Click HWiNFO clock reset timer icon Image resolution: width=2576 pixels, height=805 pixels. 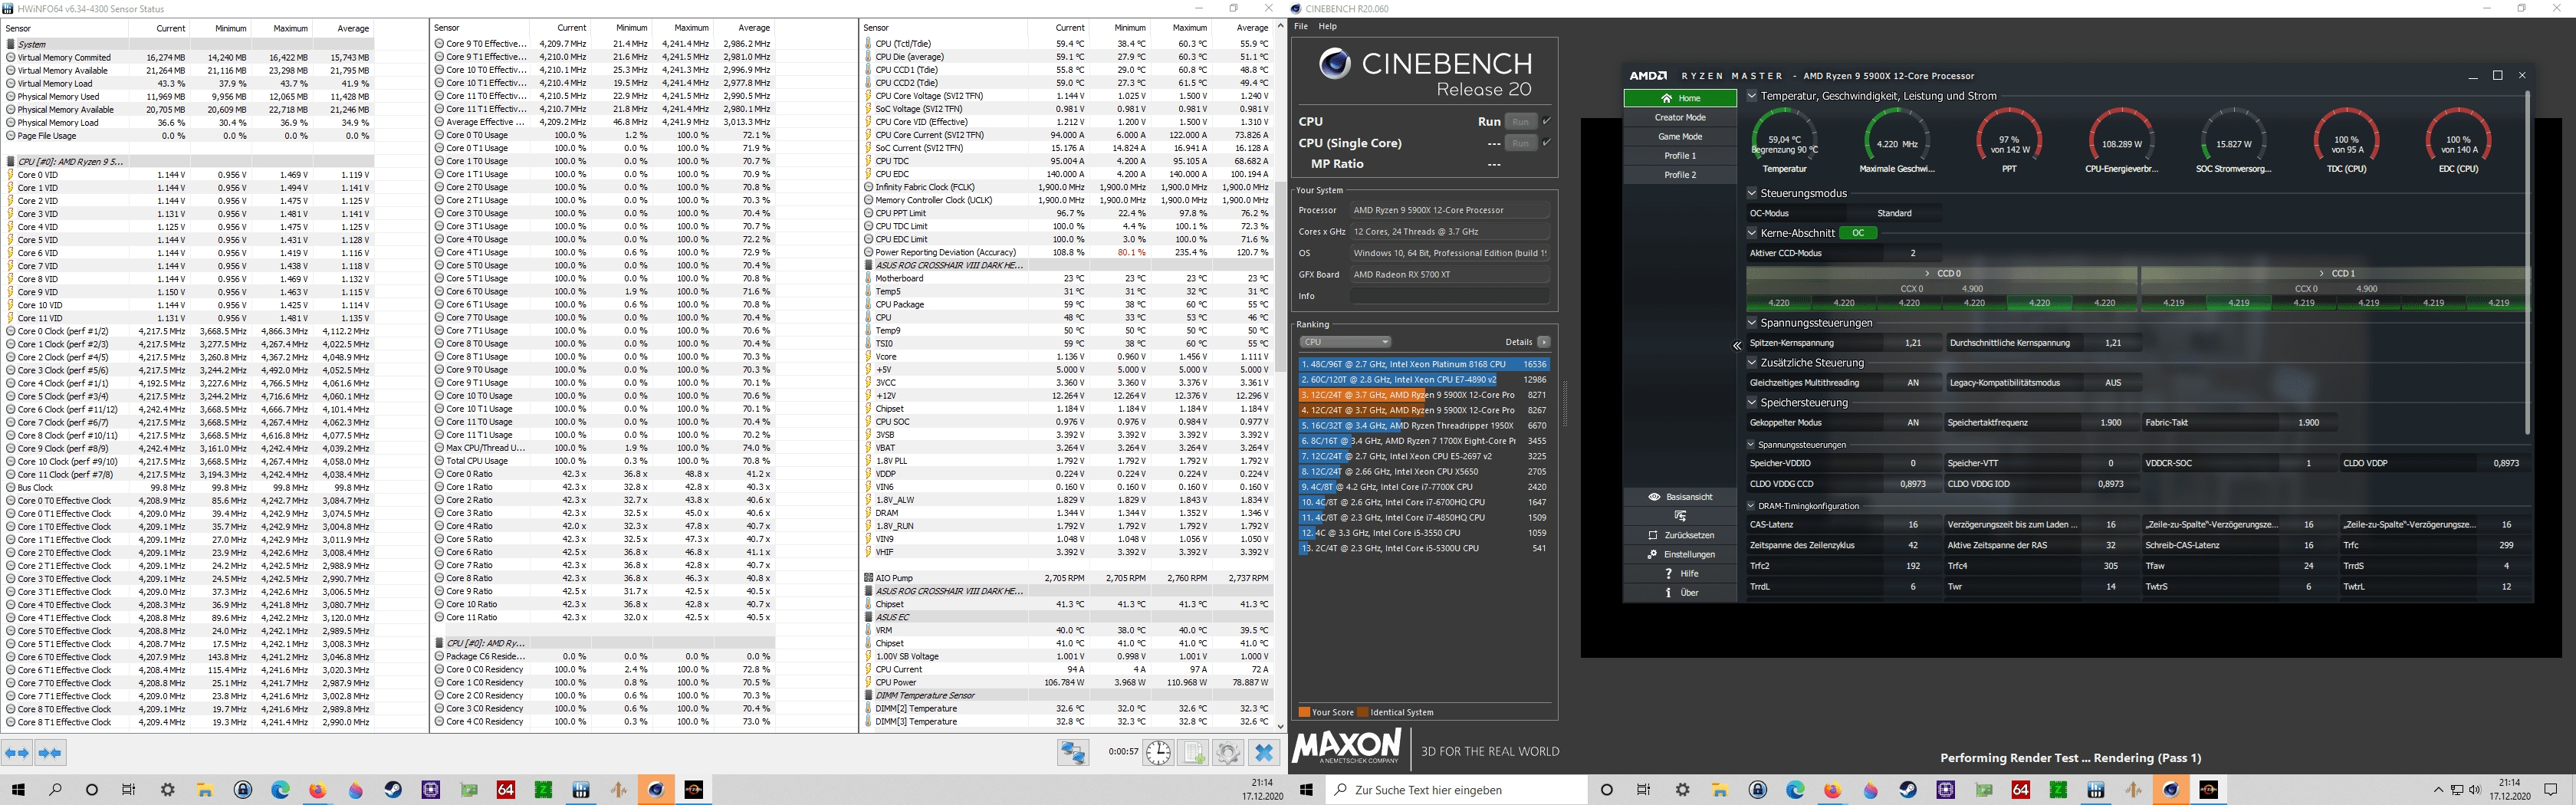click(1158, 753)
